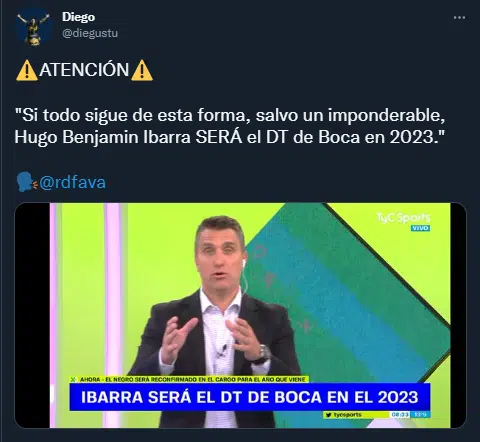480x442 pixels.
Task: Click Diego's profile avatar picture
Action: [33, 26]
